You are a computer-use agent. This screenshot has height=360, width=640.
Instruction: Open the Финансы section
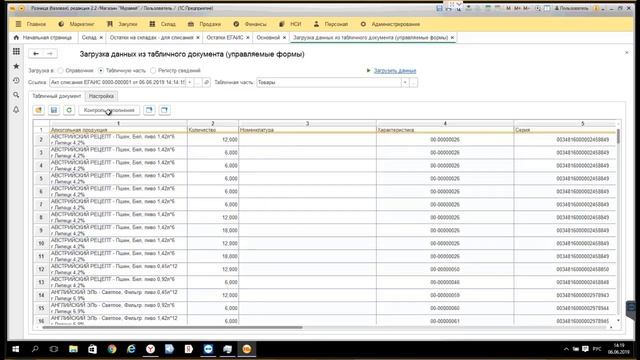[x=250, y=24]
